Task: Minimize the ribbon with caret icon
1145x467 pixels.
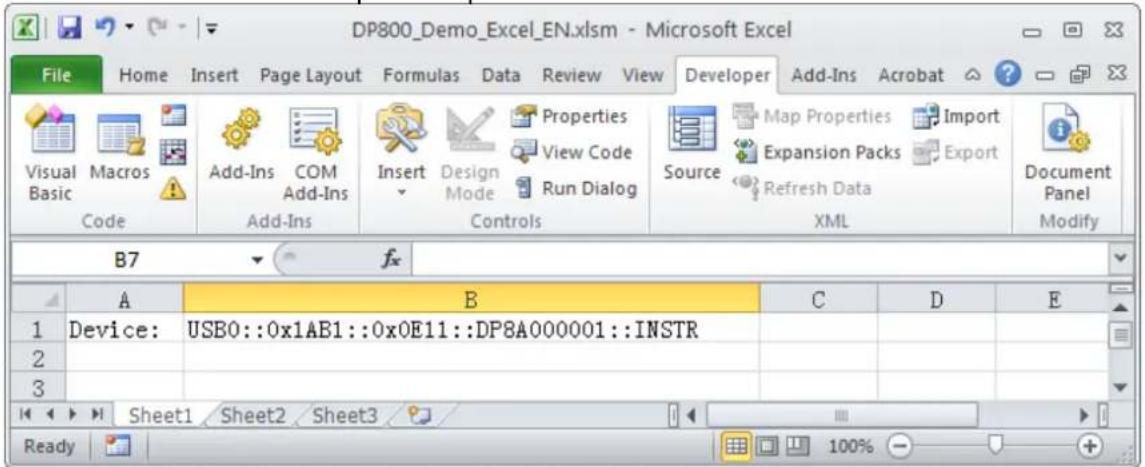Action: point(974,76)
